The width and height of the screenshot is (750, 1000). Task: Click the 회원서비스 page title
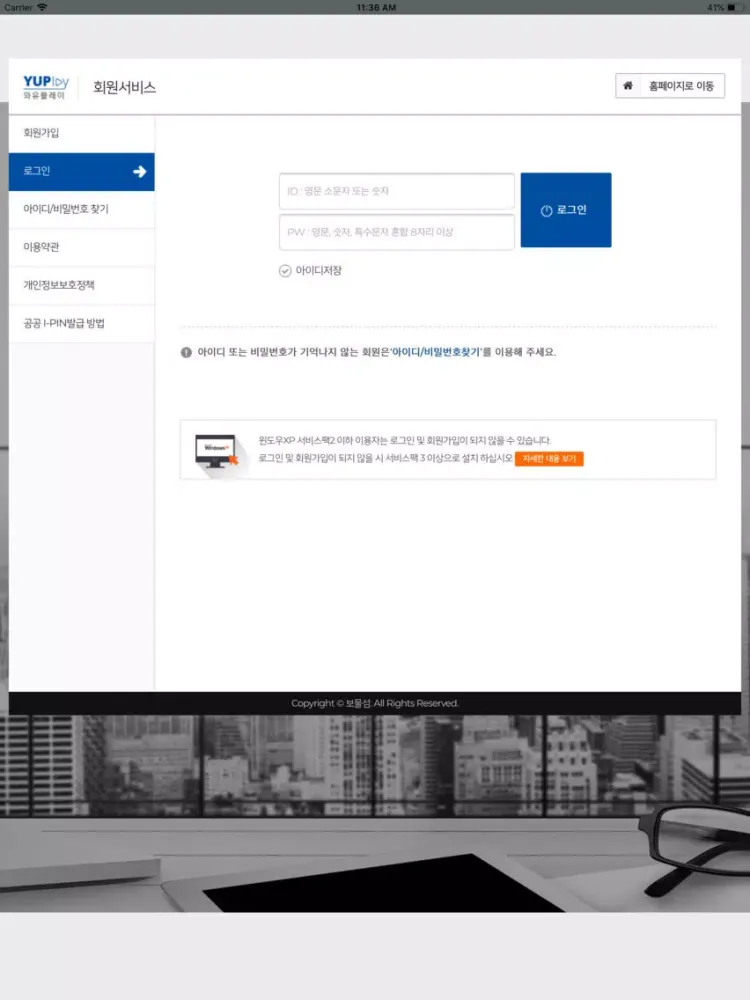124,87
